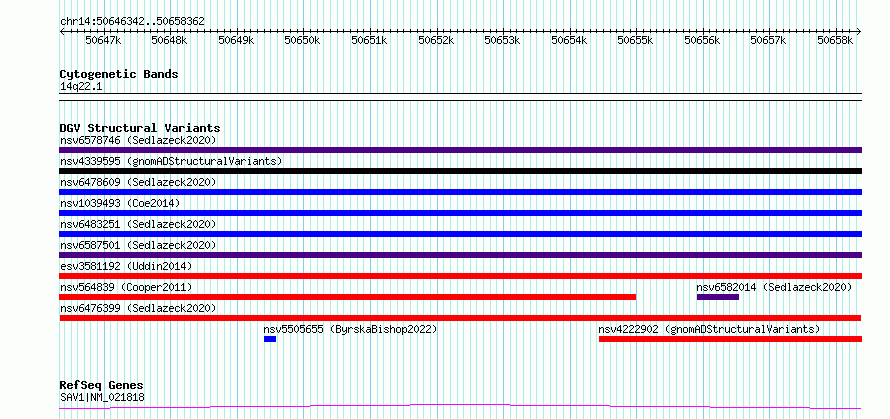The height and width of the screenshot is (419, 890).
Task: Click the 50648k ruler mark
Action: point(170,40)
